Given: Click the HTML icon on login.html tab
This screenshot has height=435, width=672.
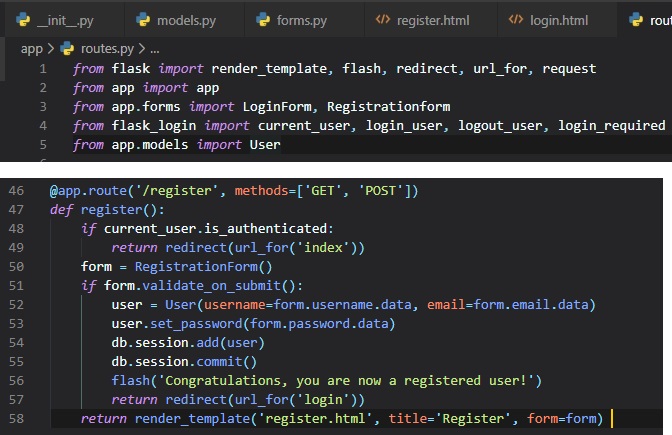Looking at the screenshot, I should tap(516, 19).
